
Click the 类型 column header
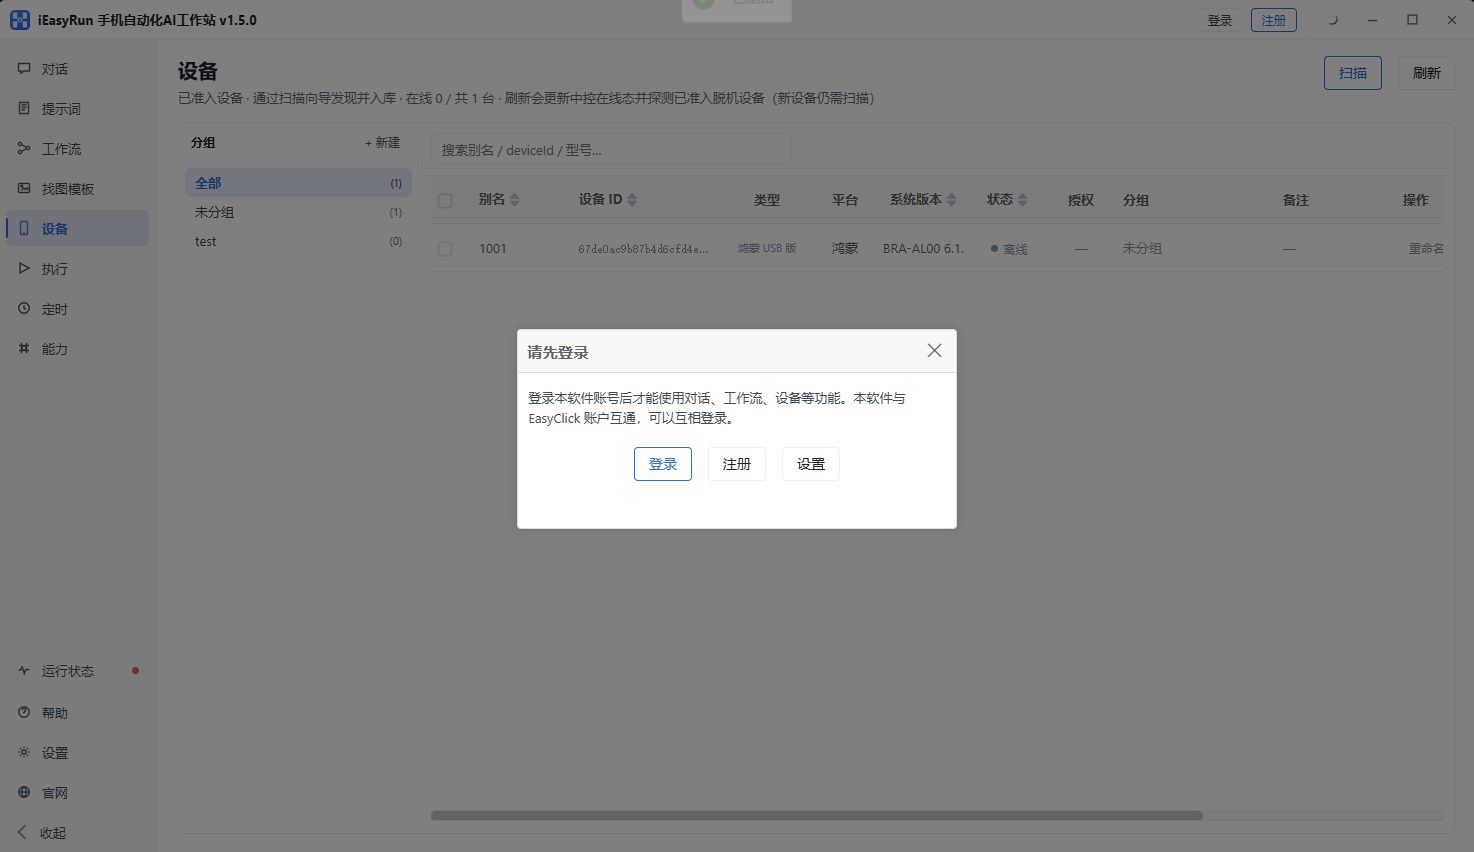click(x=767, y=200)
